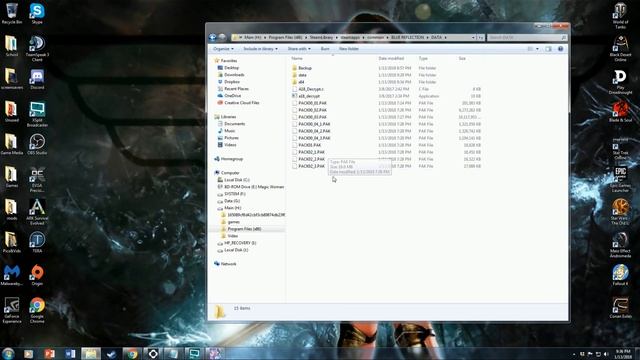Launch the Malwarebytes desktop shortcut

11,275
